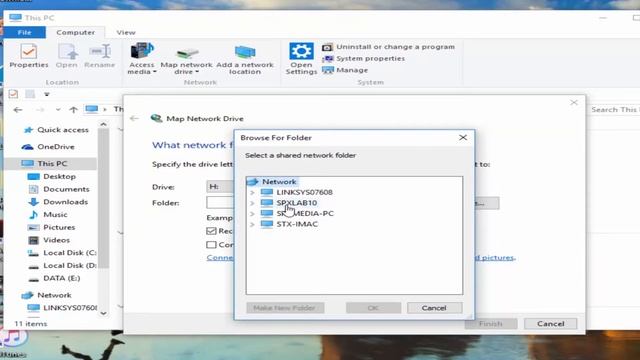
Task: Close the Map Network Drive window
Action: click(574, 103)
